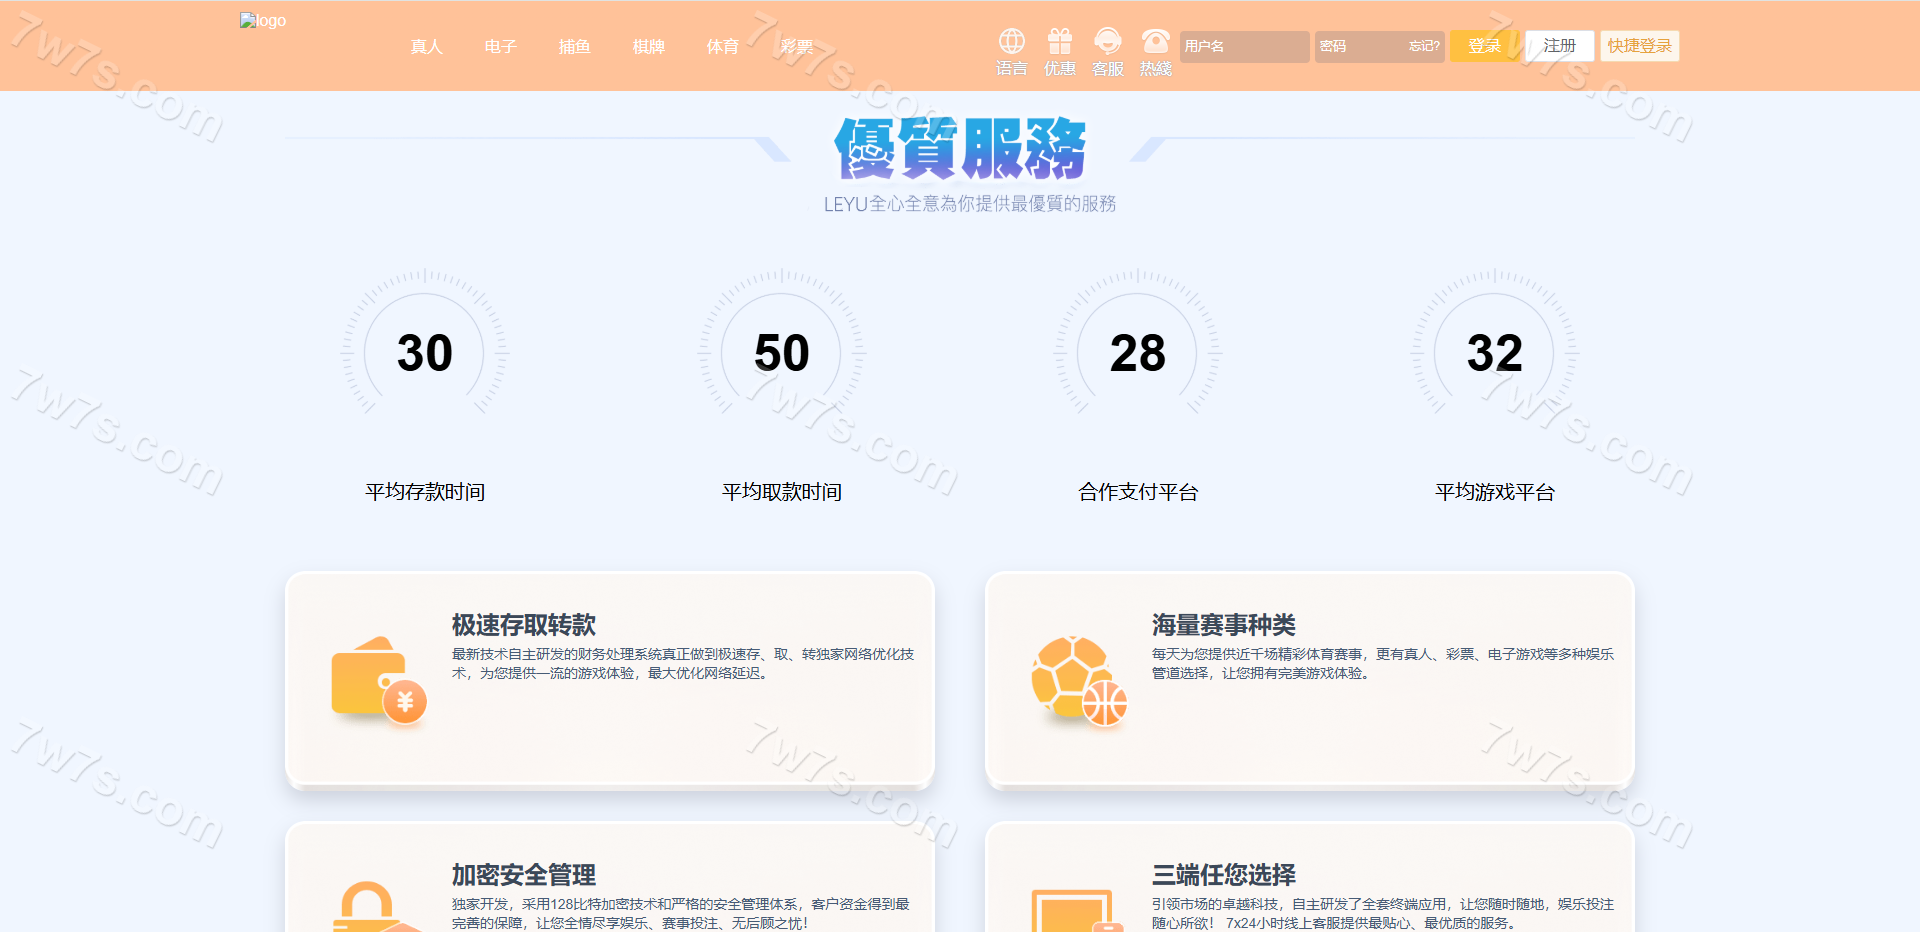Click the wallet icon for 极速存取转款
Screen dimensions: 1920x932
[x=378, y=680]
